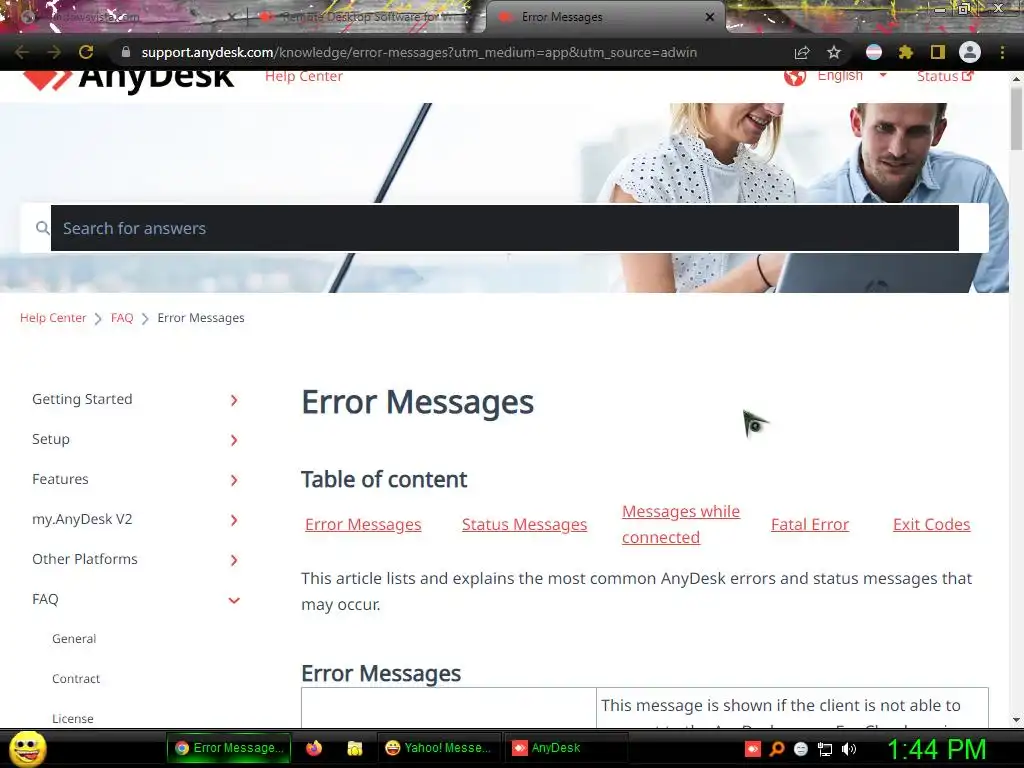Open the volume speaker tray icon

[x=849, y=748]
